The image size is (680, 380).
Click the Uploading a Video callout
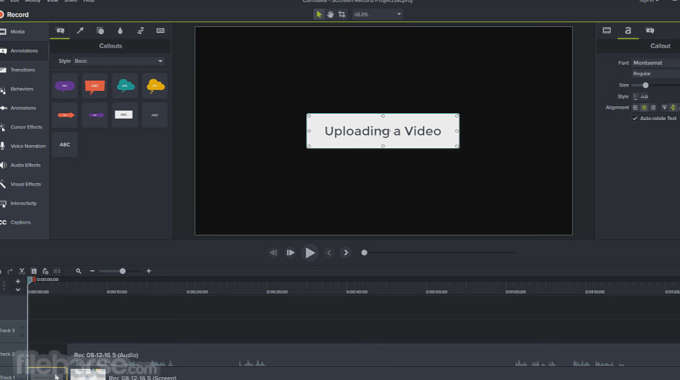[382, 131]
